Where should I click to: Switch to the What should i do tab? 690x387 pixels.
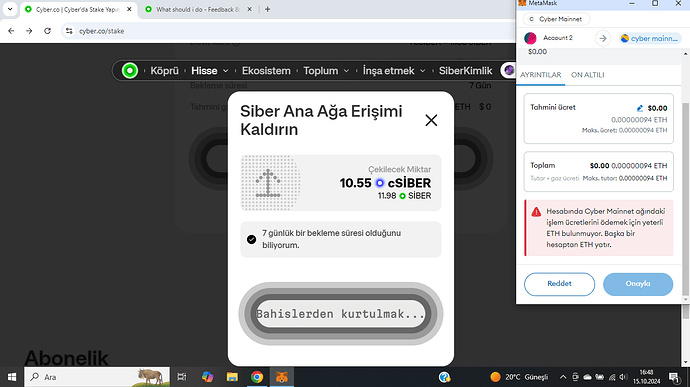click(198, 9)
